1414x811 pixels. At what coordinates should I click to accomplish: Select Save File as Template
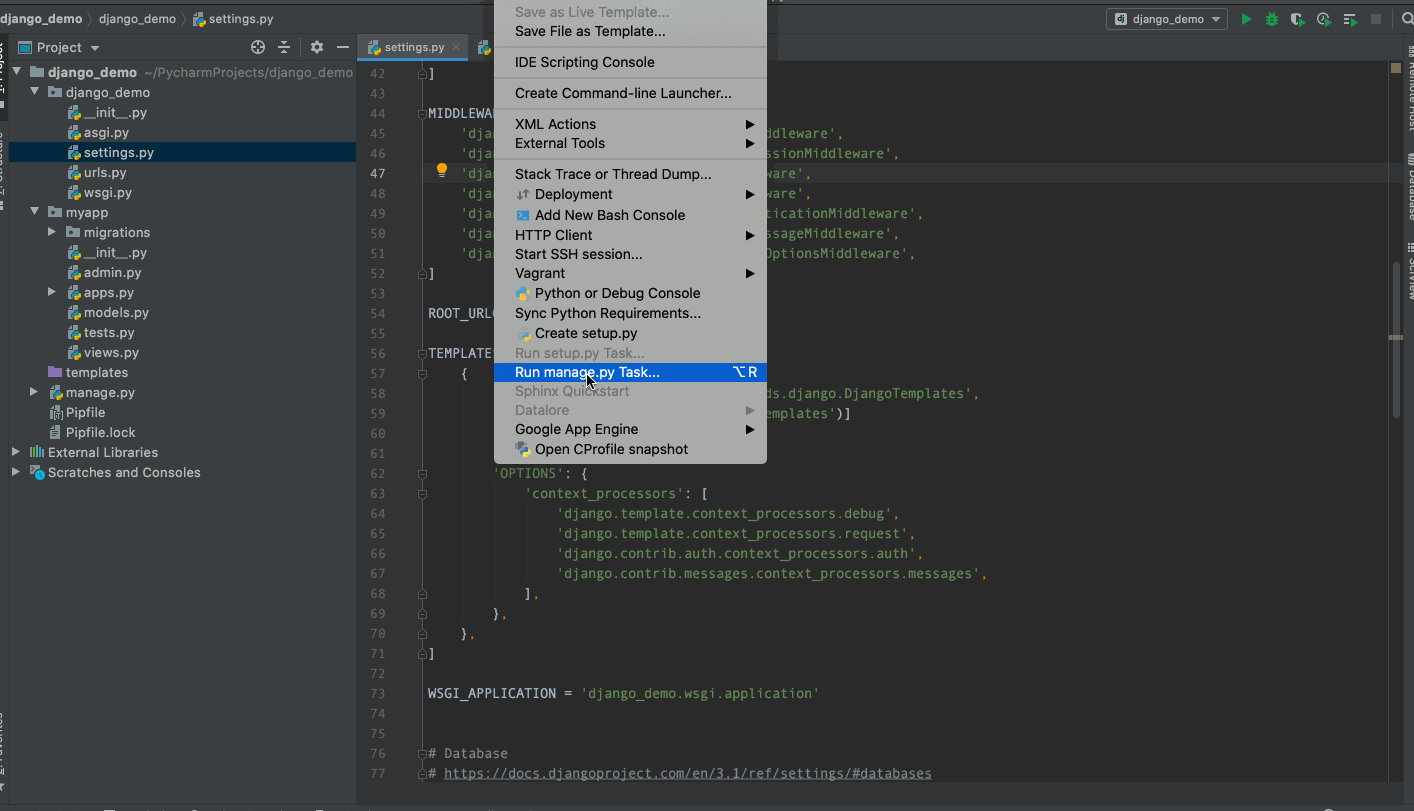(630, 31)
